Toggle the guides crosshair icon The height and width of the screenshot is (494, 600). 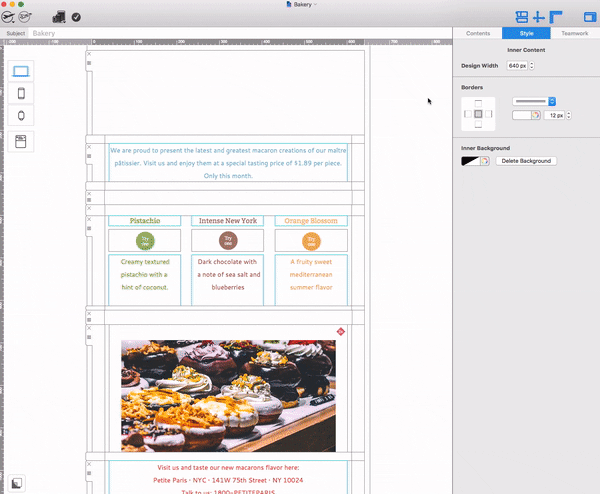538,17
